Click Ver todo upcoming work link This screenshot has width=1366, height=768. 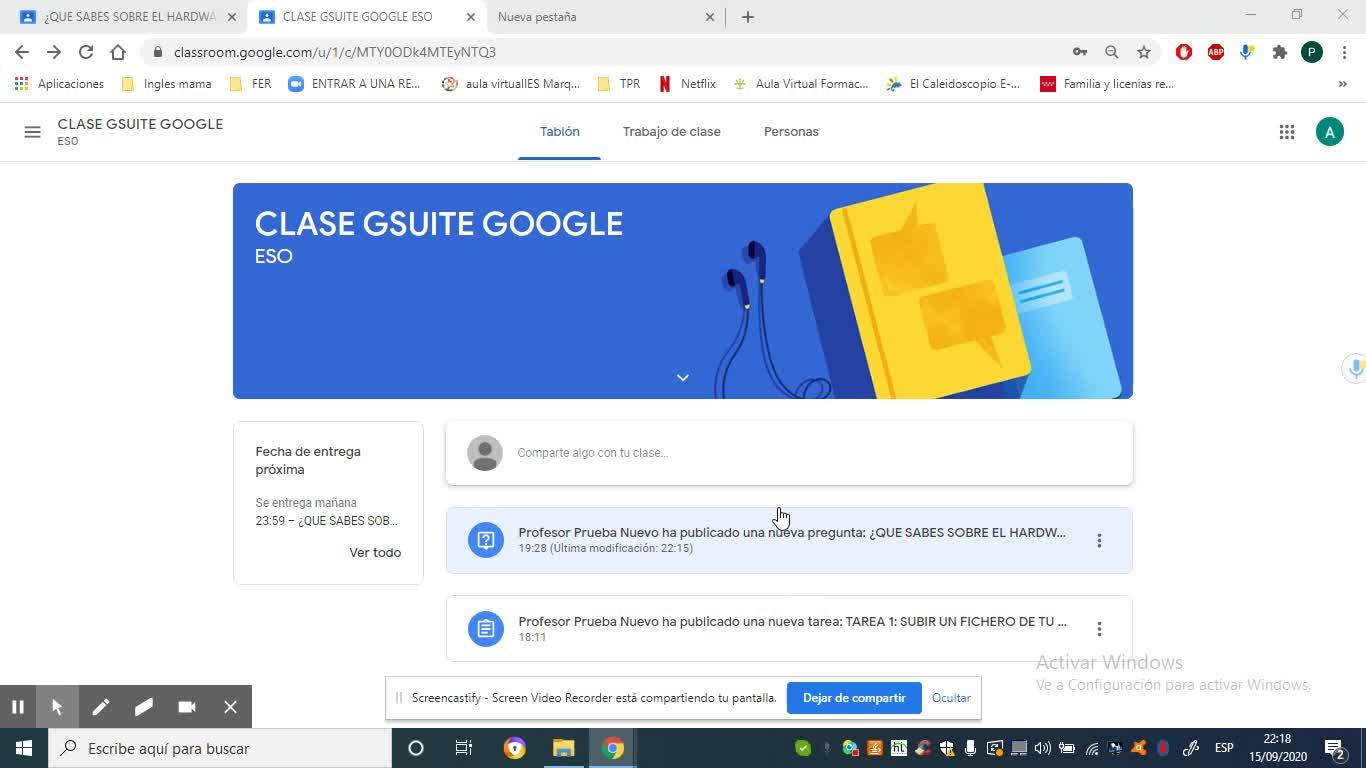click(x=375, y=552)
